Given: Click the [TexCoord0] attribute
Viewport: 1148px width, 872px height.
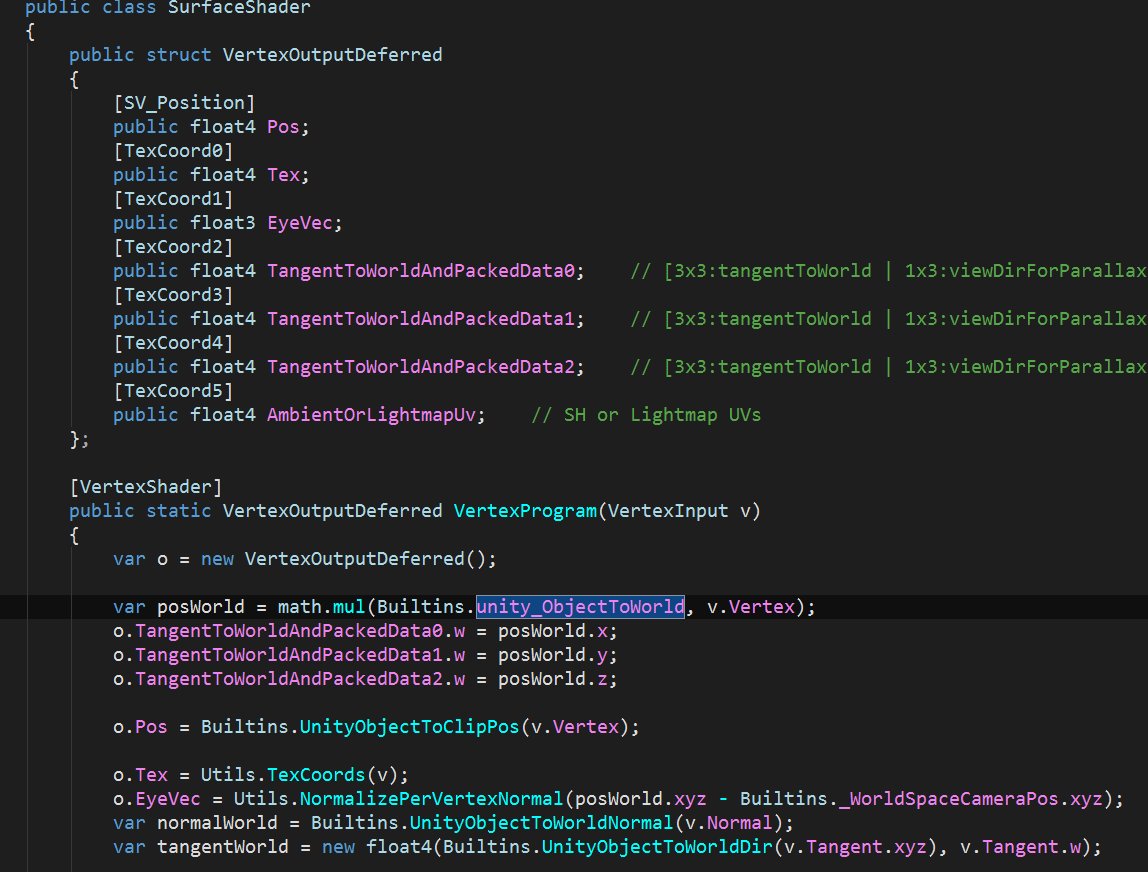Looking at the screenshot, I should pos(173,151).
